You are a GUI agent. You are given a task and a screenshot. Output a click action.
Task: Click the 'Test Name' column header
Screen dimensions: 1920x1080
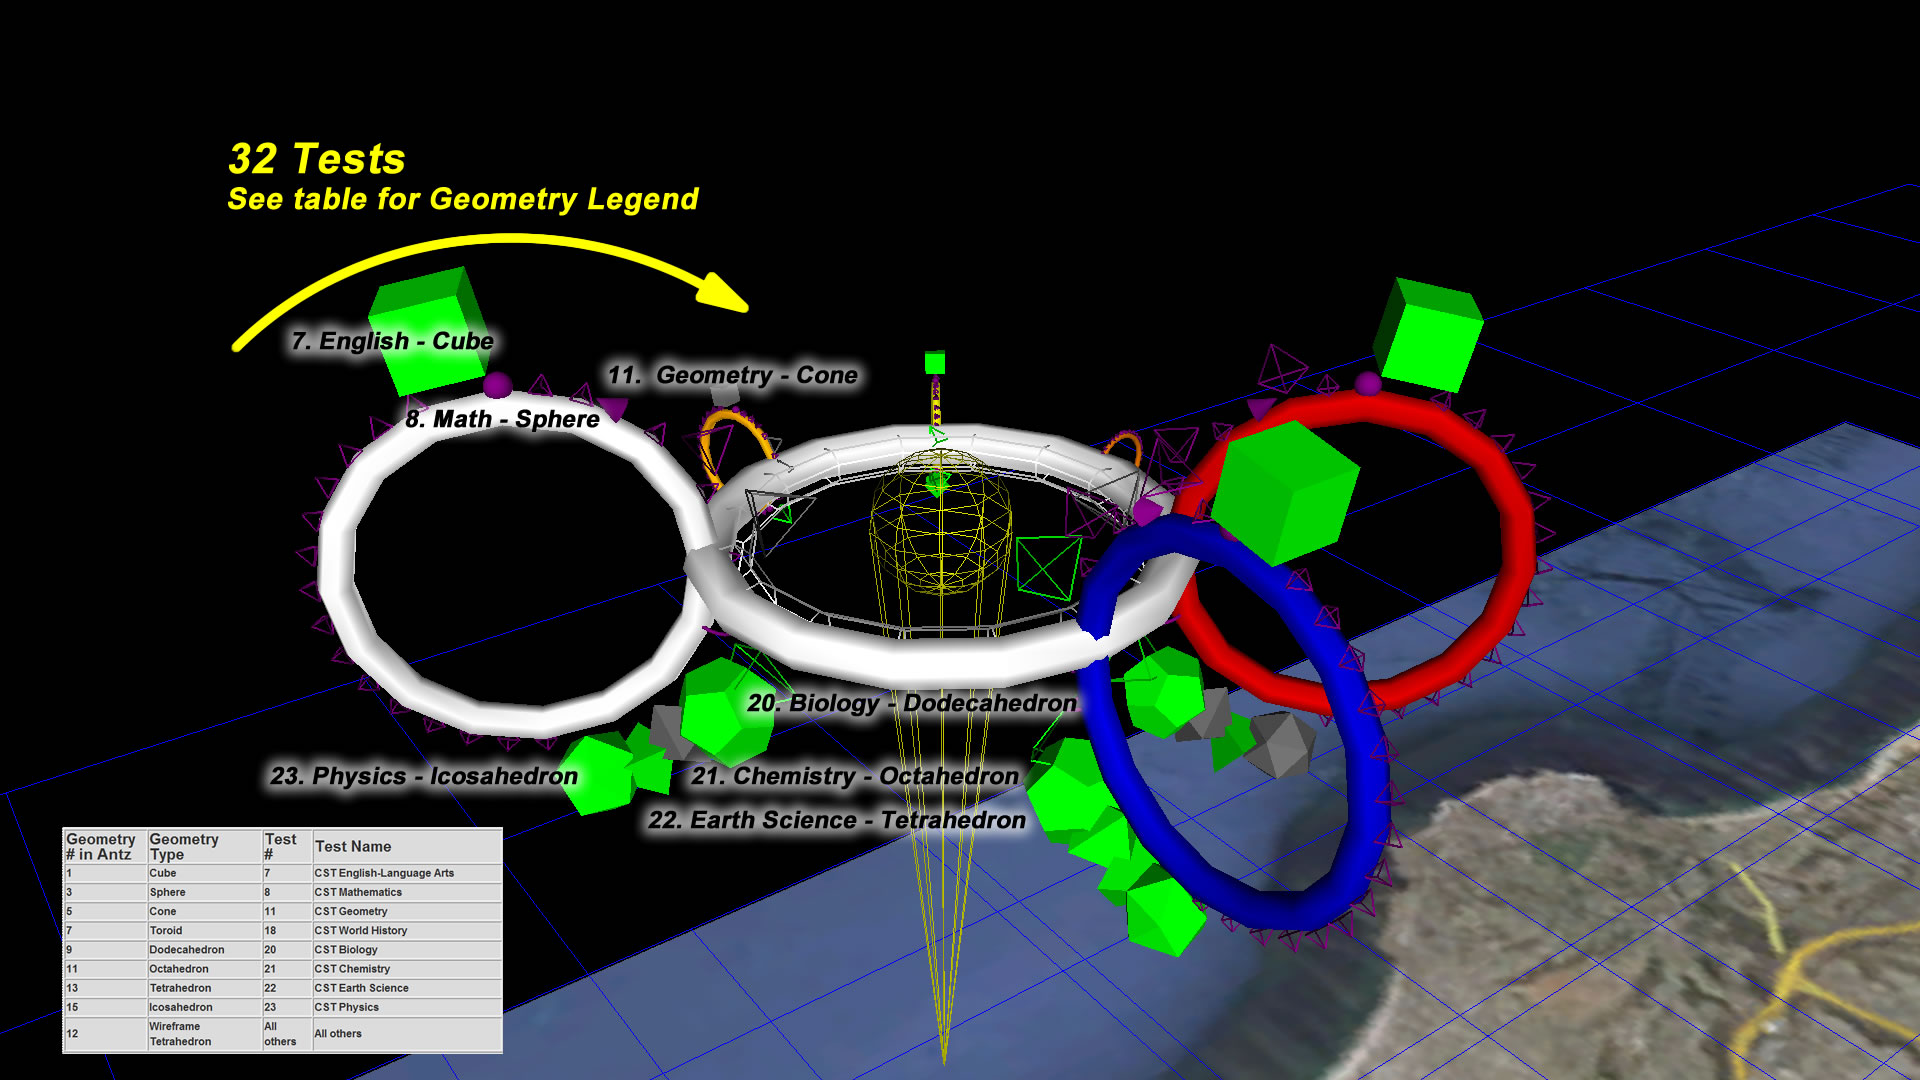coord(353,846)
